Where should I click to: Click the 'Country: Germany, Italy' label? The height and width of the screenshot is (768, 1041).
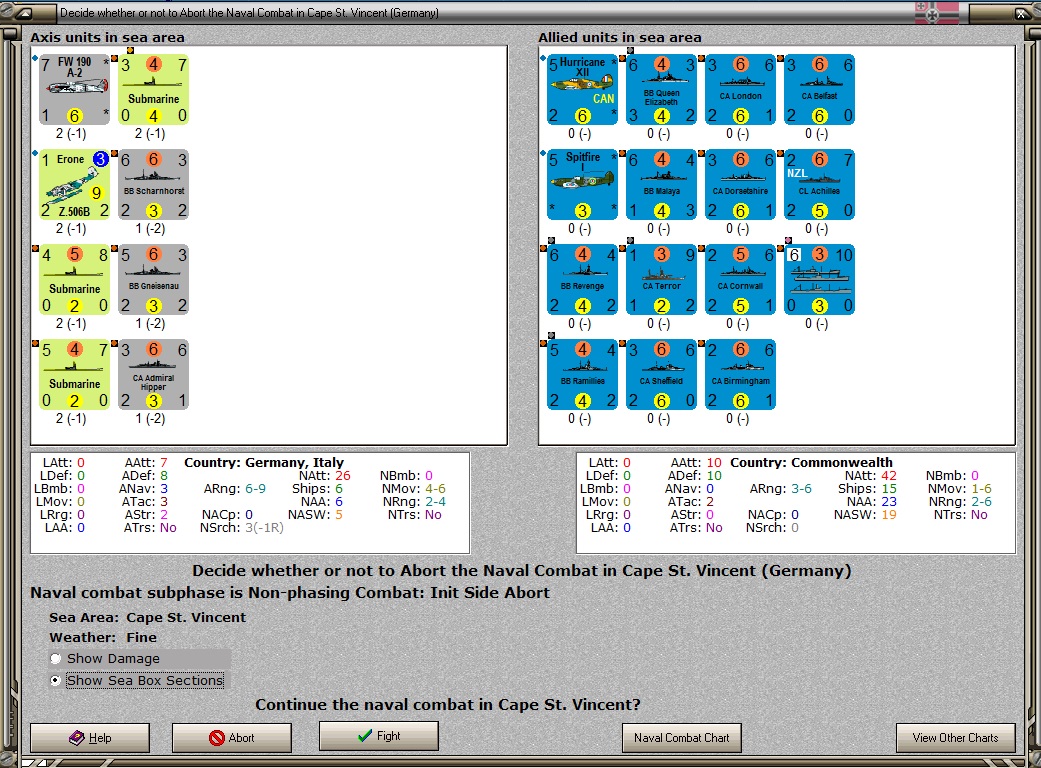[x=264, y=462]
